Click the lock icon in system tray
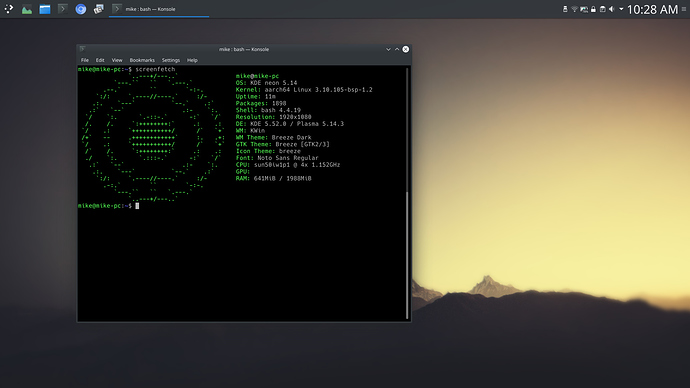 tap(593, 9)
